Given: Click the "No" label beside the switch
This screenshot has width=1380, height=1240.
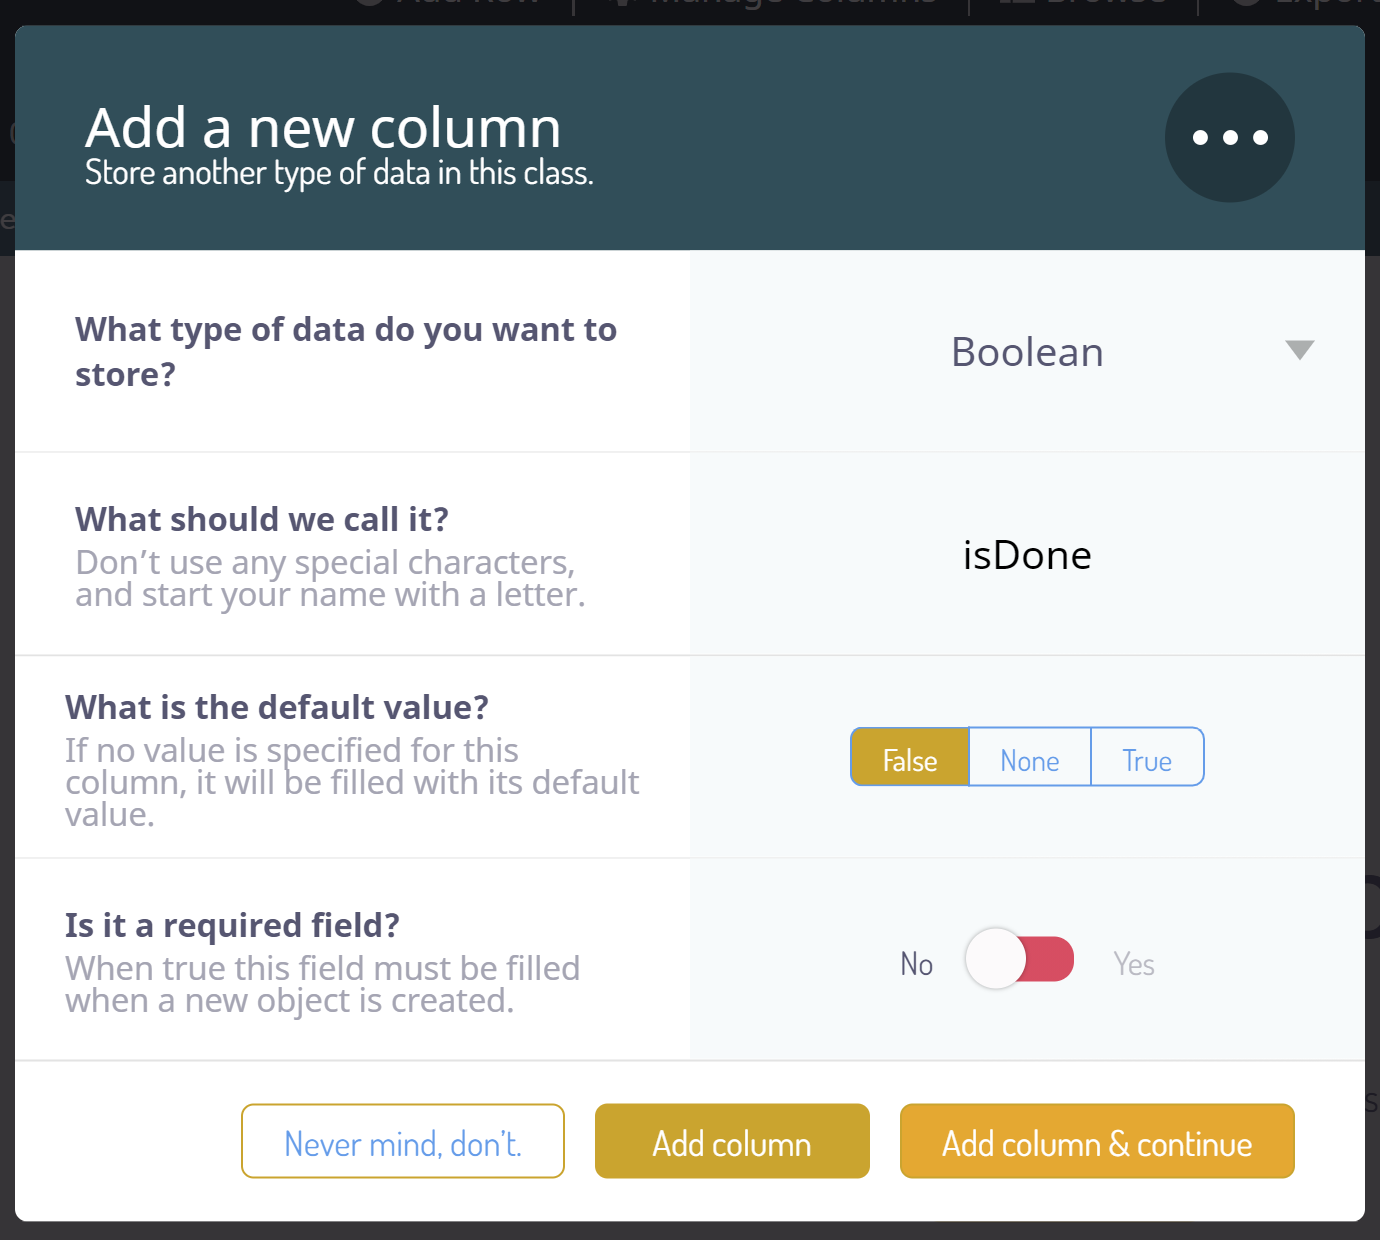Looking at the screenshot, I should (x=916, y=964).
